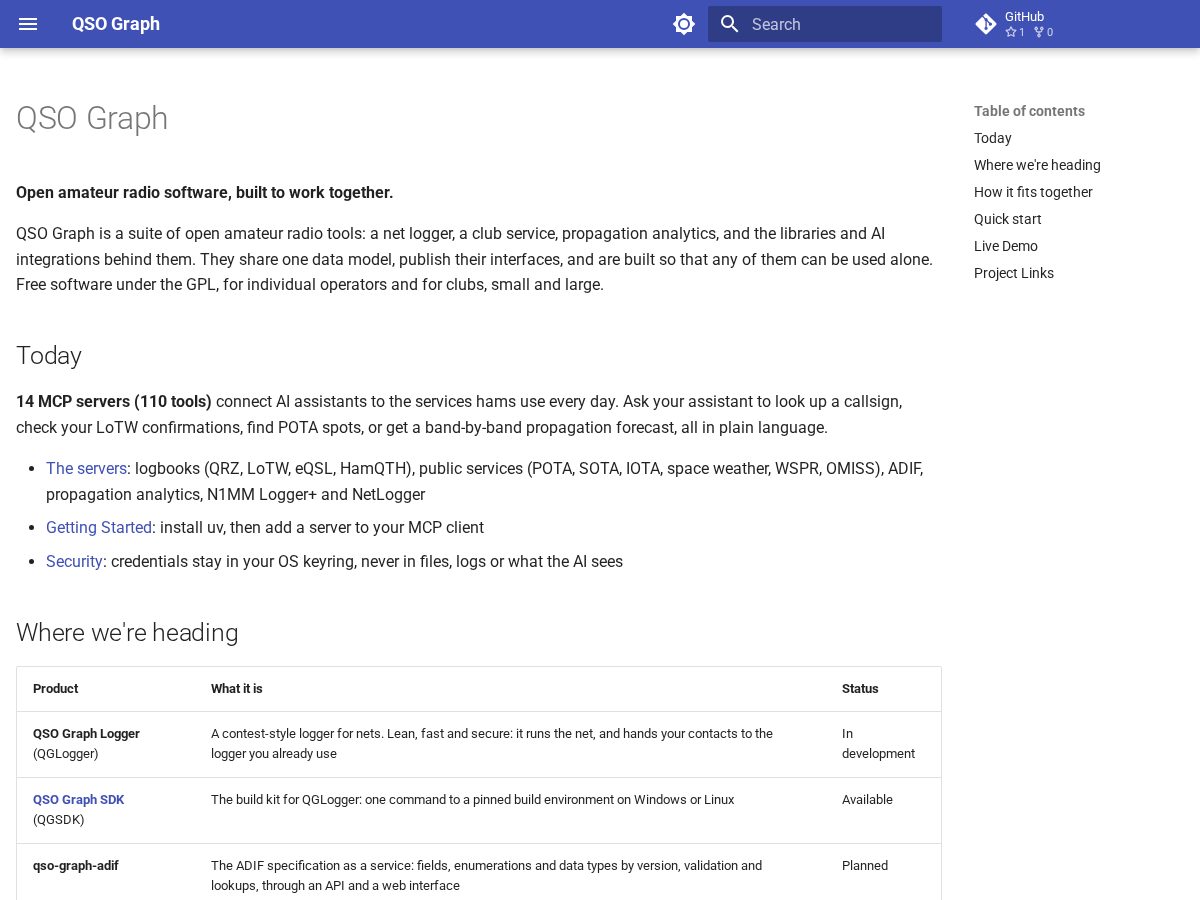
Task: Visit the Security link
Action: pos(75,561)
